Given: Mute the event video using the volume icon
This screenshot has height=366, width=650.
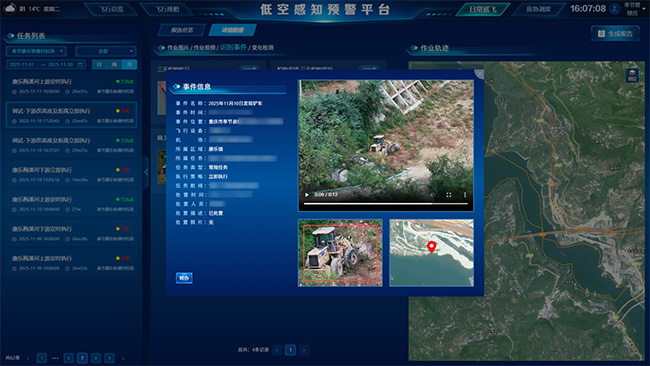Looking at the screenshot, I should (432, 195).
